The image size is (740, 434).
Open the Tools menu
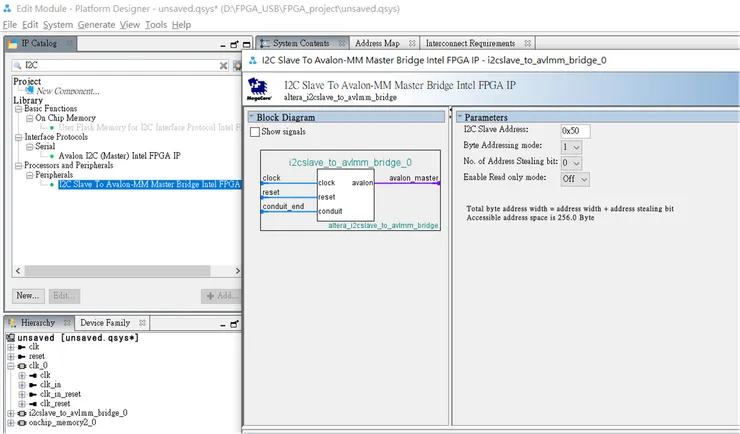tap(156, 25)
